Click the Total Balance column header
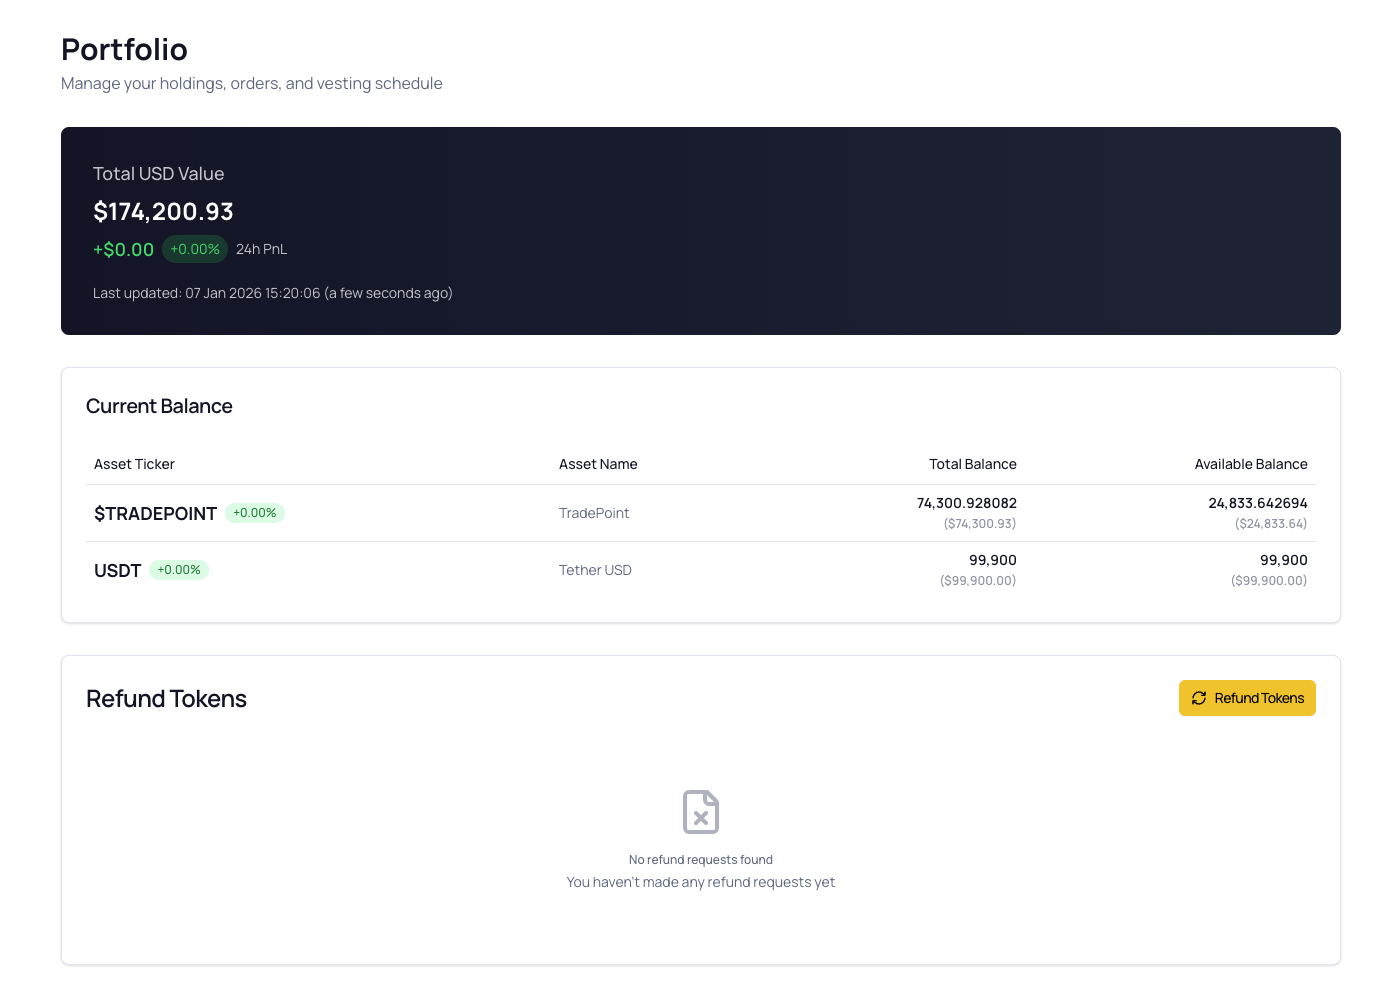This screenshot has height=993, width=1391. (x=973, y=464)
